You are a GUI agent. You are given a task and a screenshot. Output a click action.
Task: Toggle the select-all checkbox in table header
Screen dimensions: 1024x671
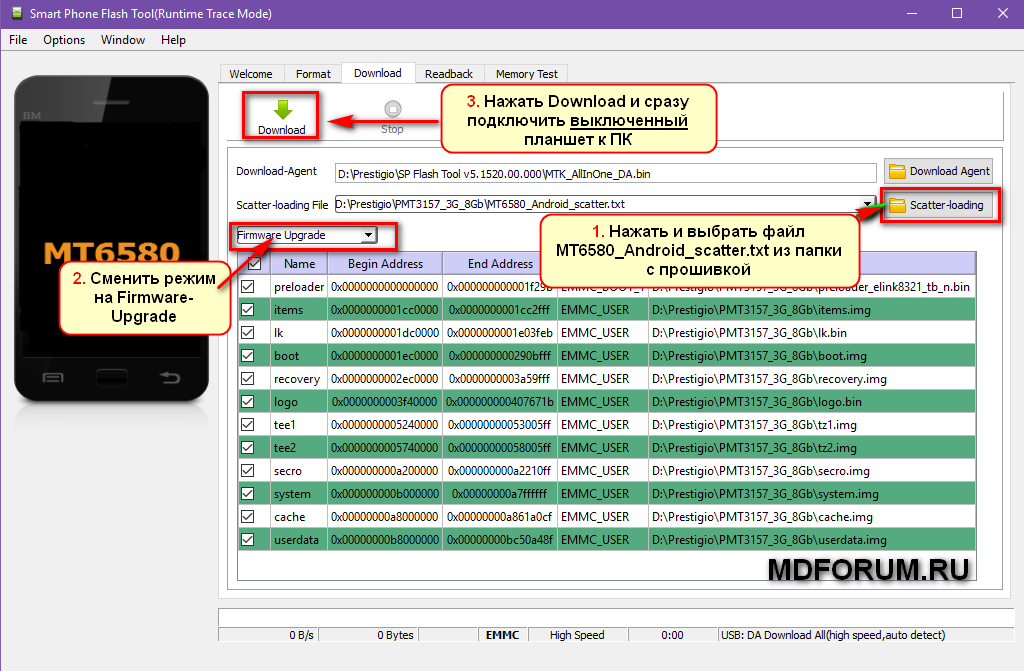(x=255, y=263)
